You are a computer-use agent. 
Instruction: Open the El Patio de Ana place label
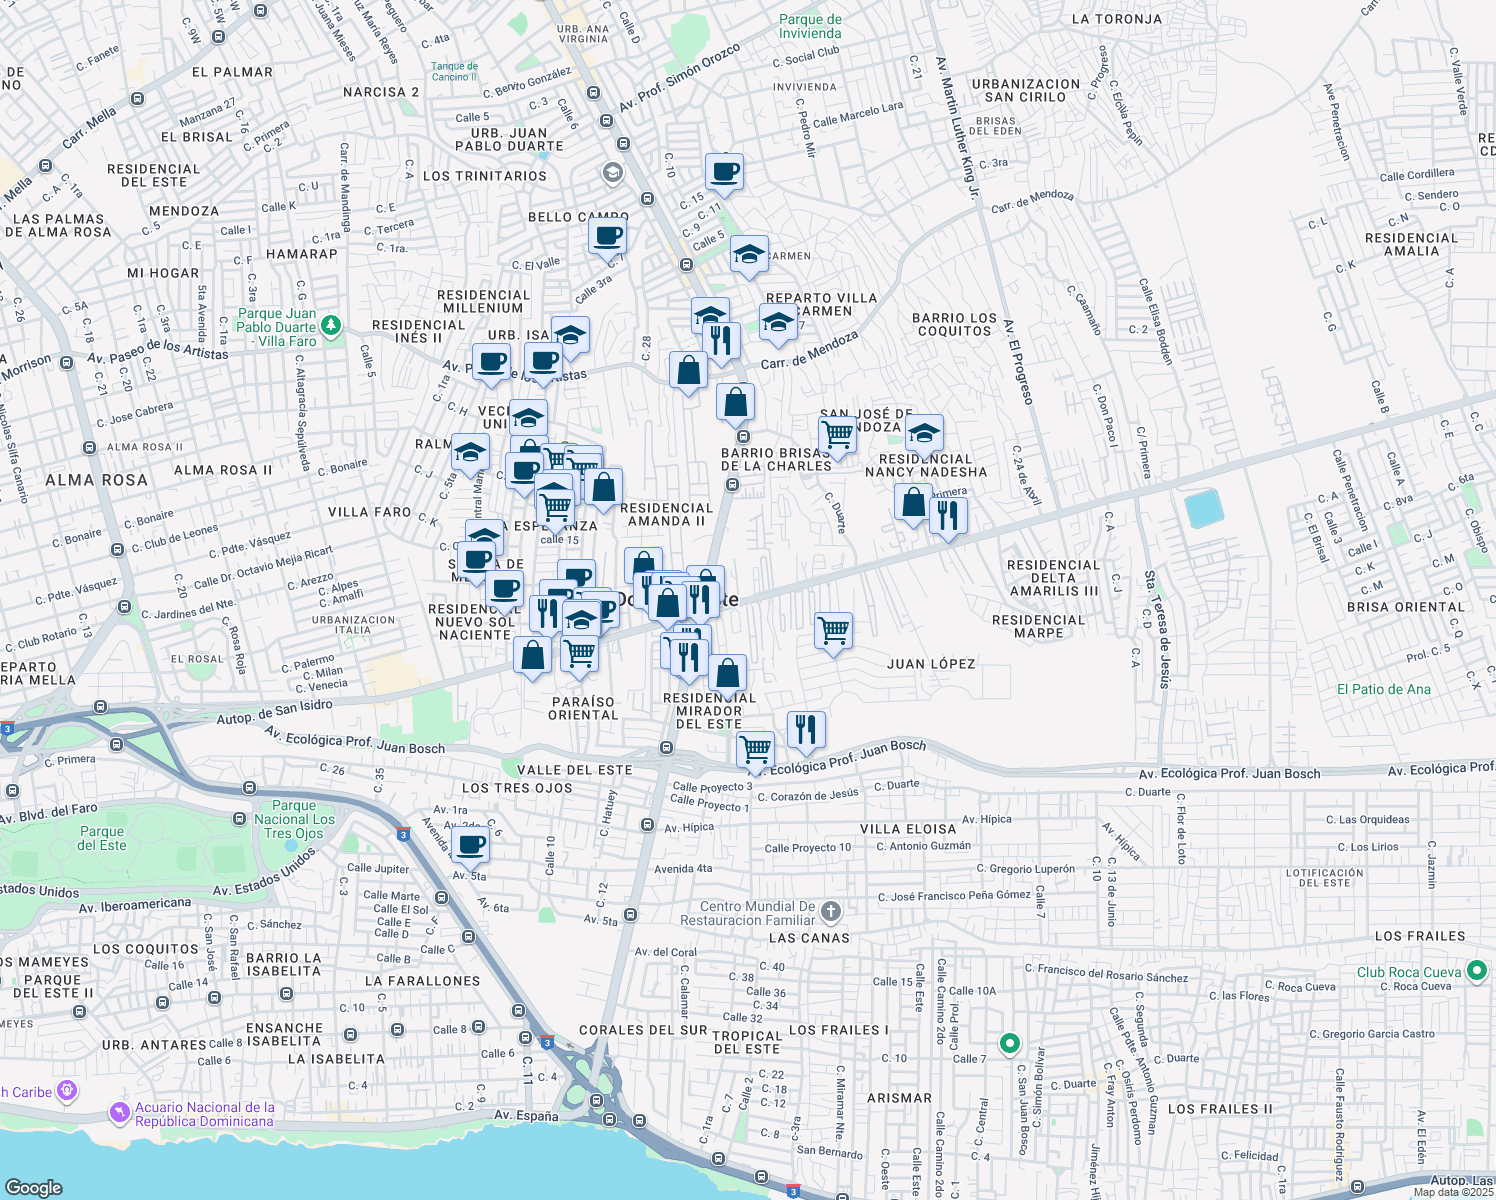(x=1383, y=689)
